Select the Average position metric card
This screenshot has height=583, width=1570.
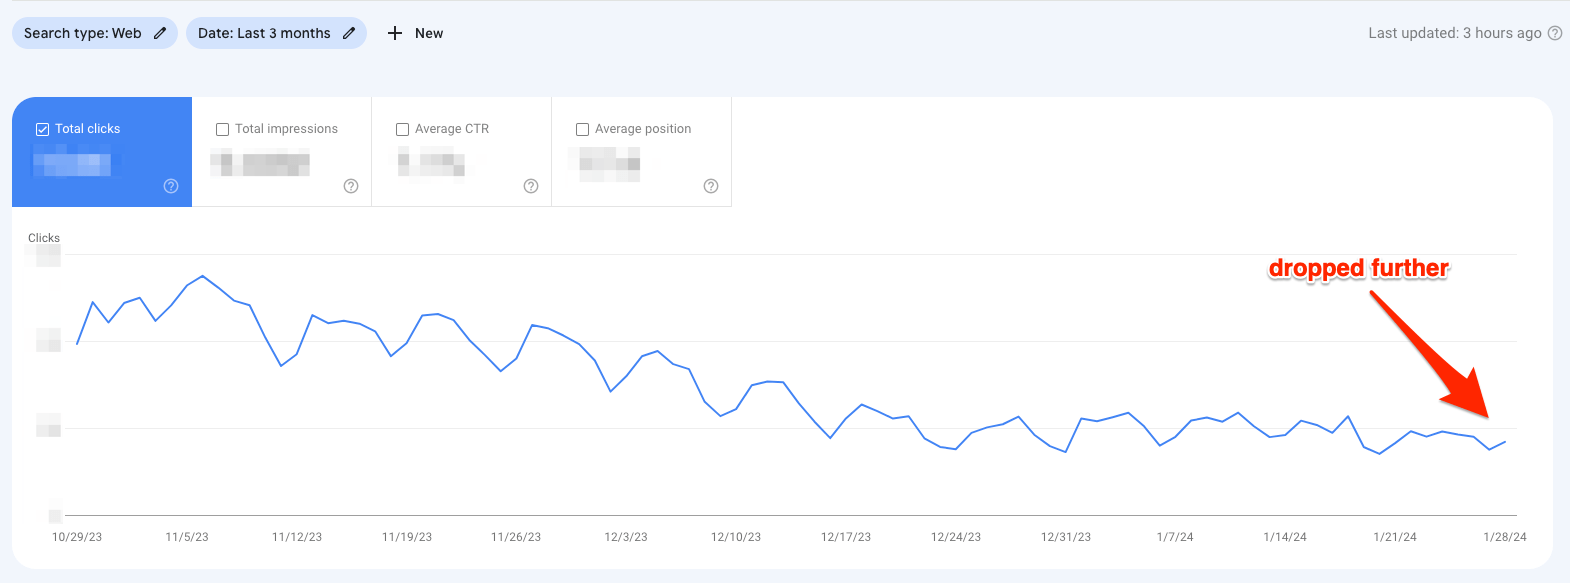[x=642, y=152]
